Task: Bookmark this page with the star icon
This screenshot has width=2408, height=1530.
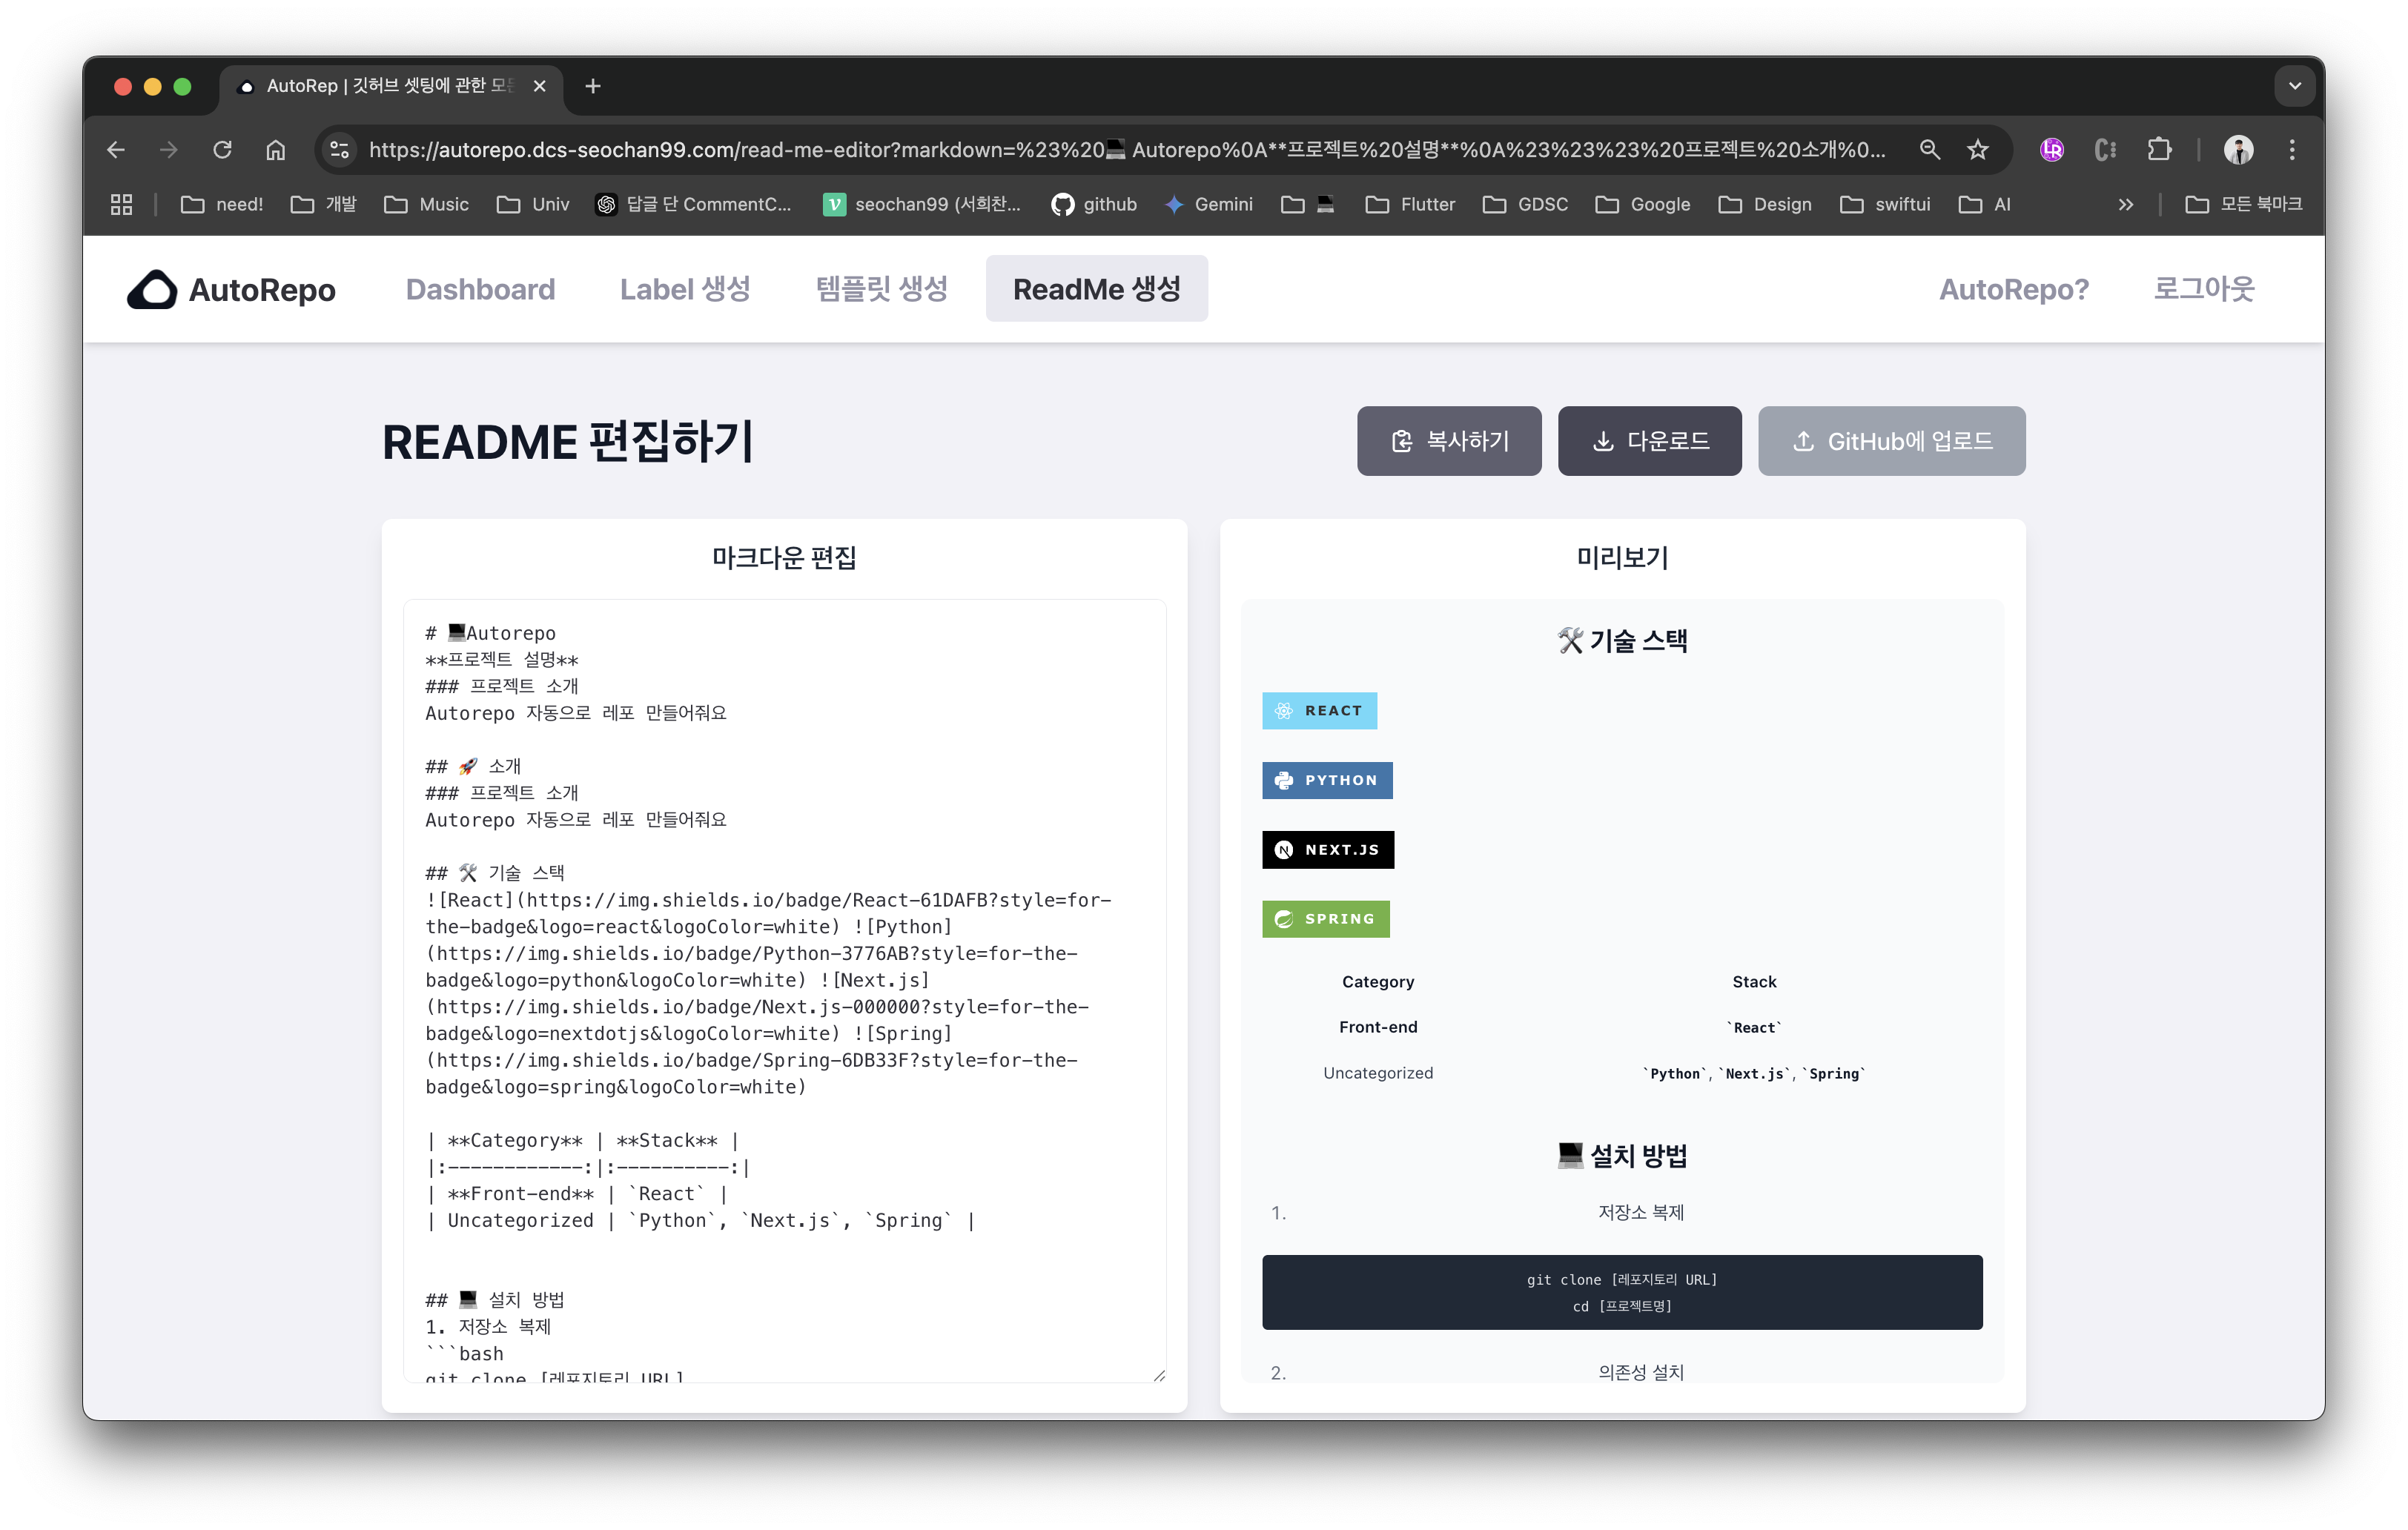Action: click(x=1977, y=150)
